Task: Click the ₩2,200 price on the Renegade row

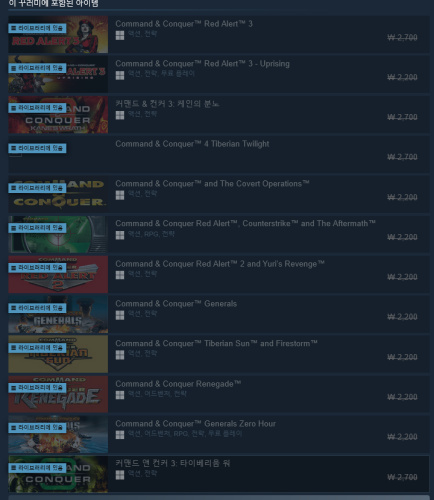Action: (x=402, y=397)
